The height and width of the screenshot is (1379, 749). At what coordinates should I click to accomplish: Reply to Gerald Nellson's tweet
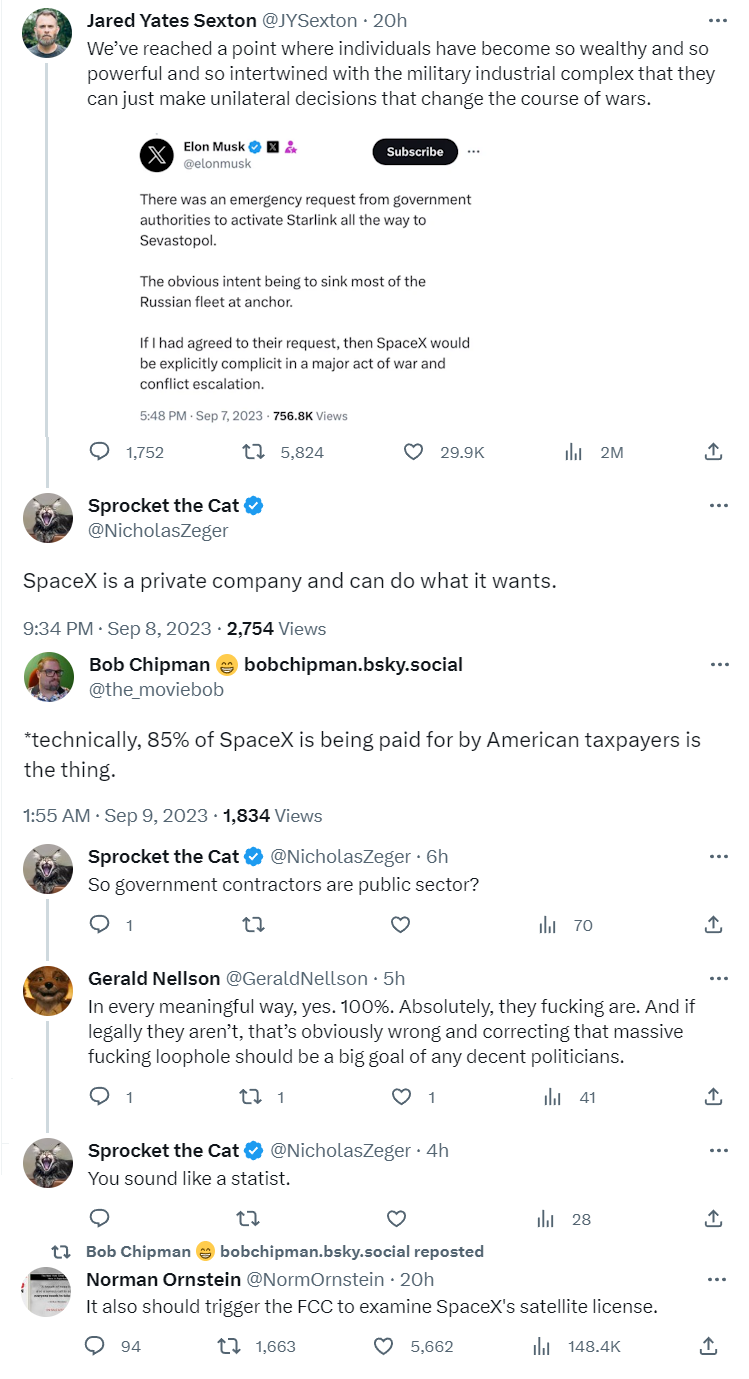(100, 1097)
